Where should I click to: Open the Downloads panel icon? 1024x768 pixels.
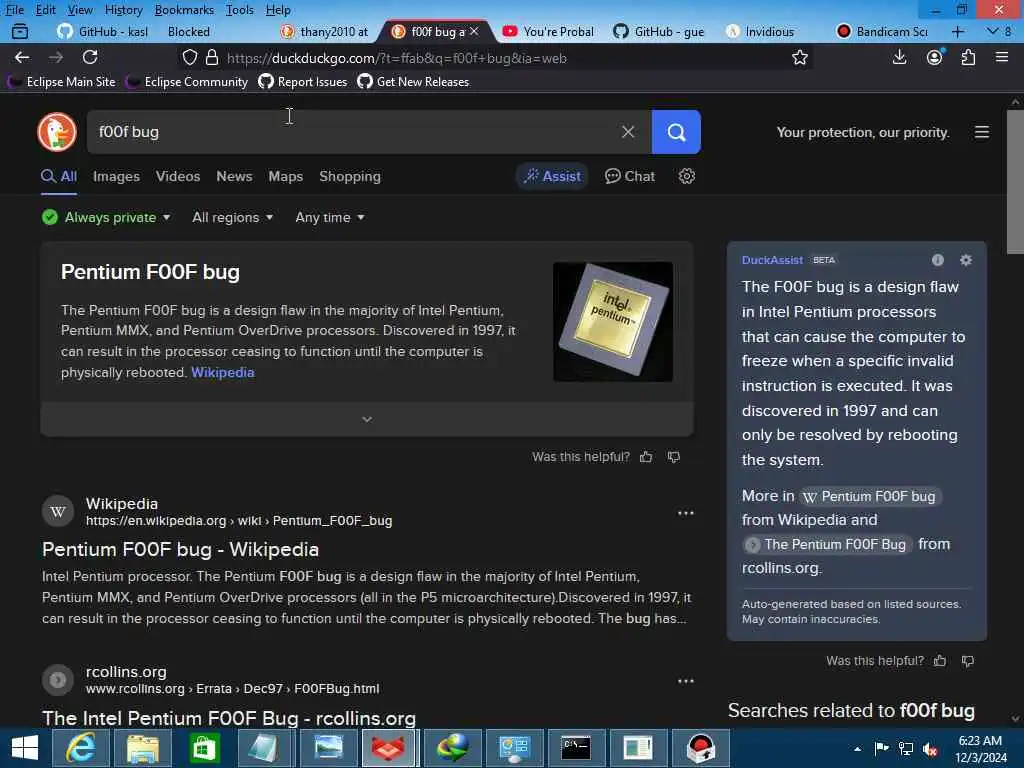coord(899,57)
